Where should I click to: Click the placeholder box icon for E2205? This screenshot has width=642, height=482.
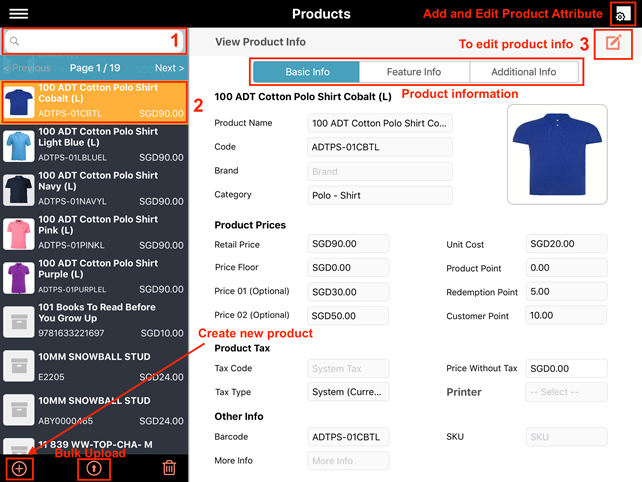point(19,366)
